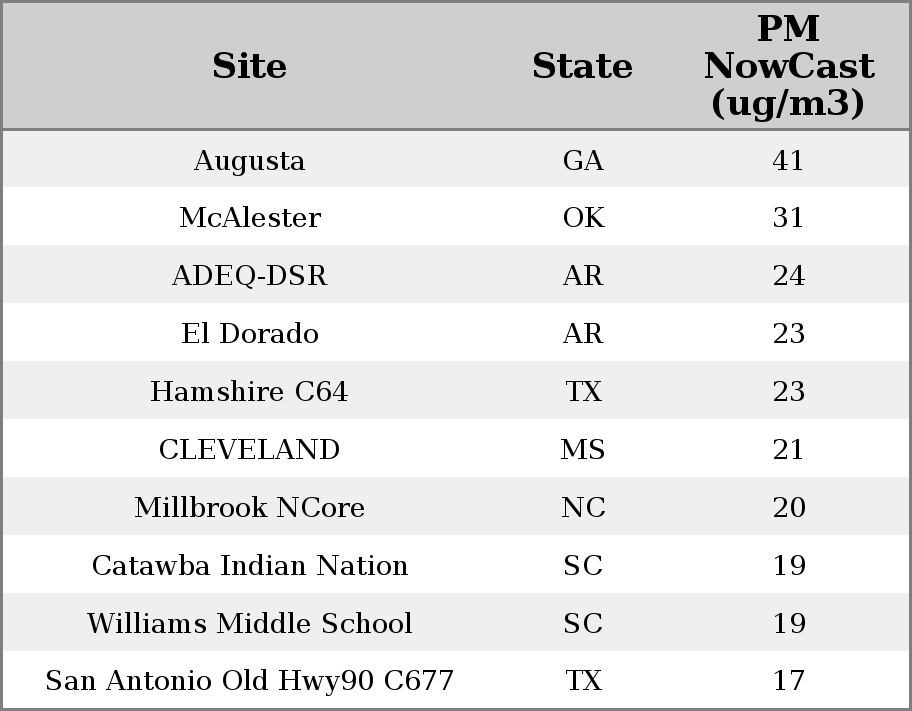Select the Hamshire C64 site cell
912x711 pixels.
tap(249, 392)
